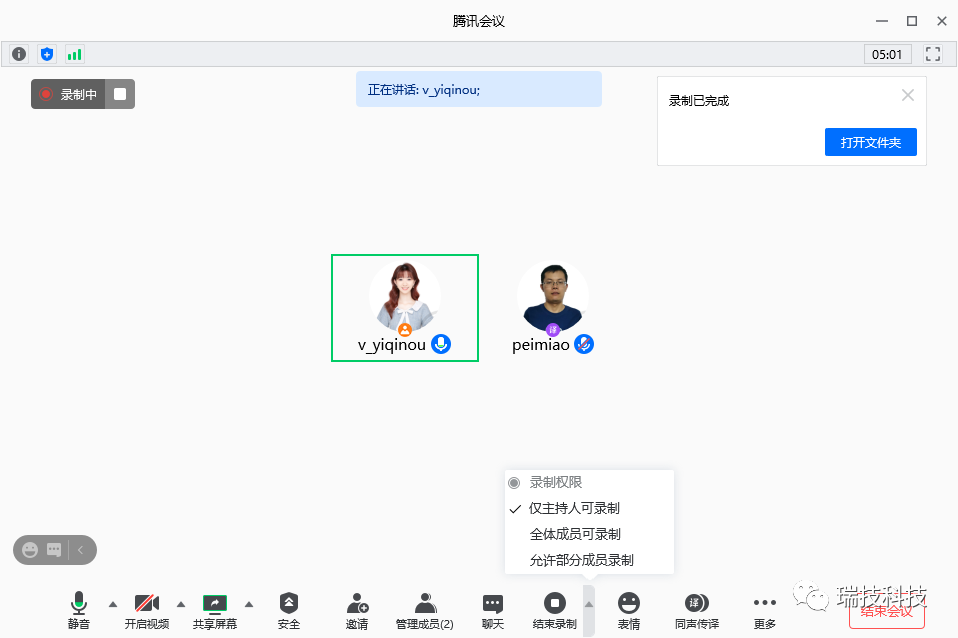The width and height of the screenshot is (958, 638).
Task: Collapse the floating pill with its arrow
Action: 80,550
